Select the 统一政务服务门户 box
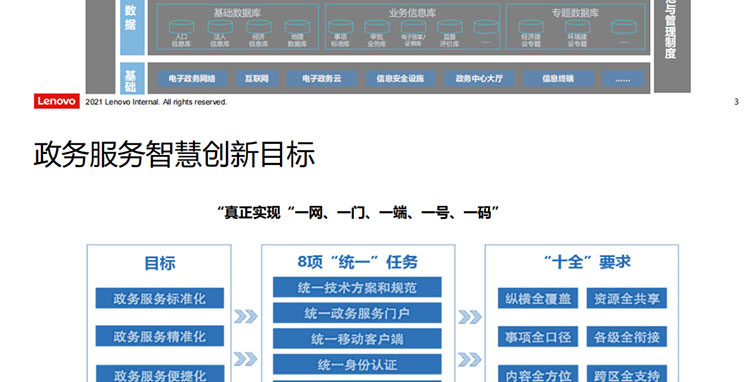The width and height of the screenshot is (750, 382). (x=357, y=313)
